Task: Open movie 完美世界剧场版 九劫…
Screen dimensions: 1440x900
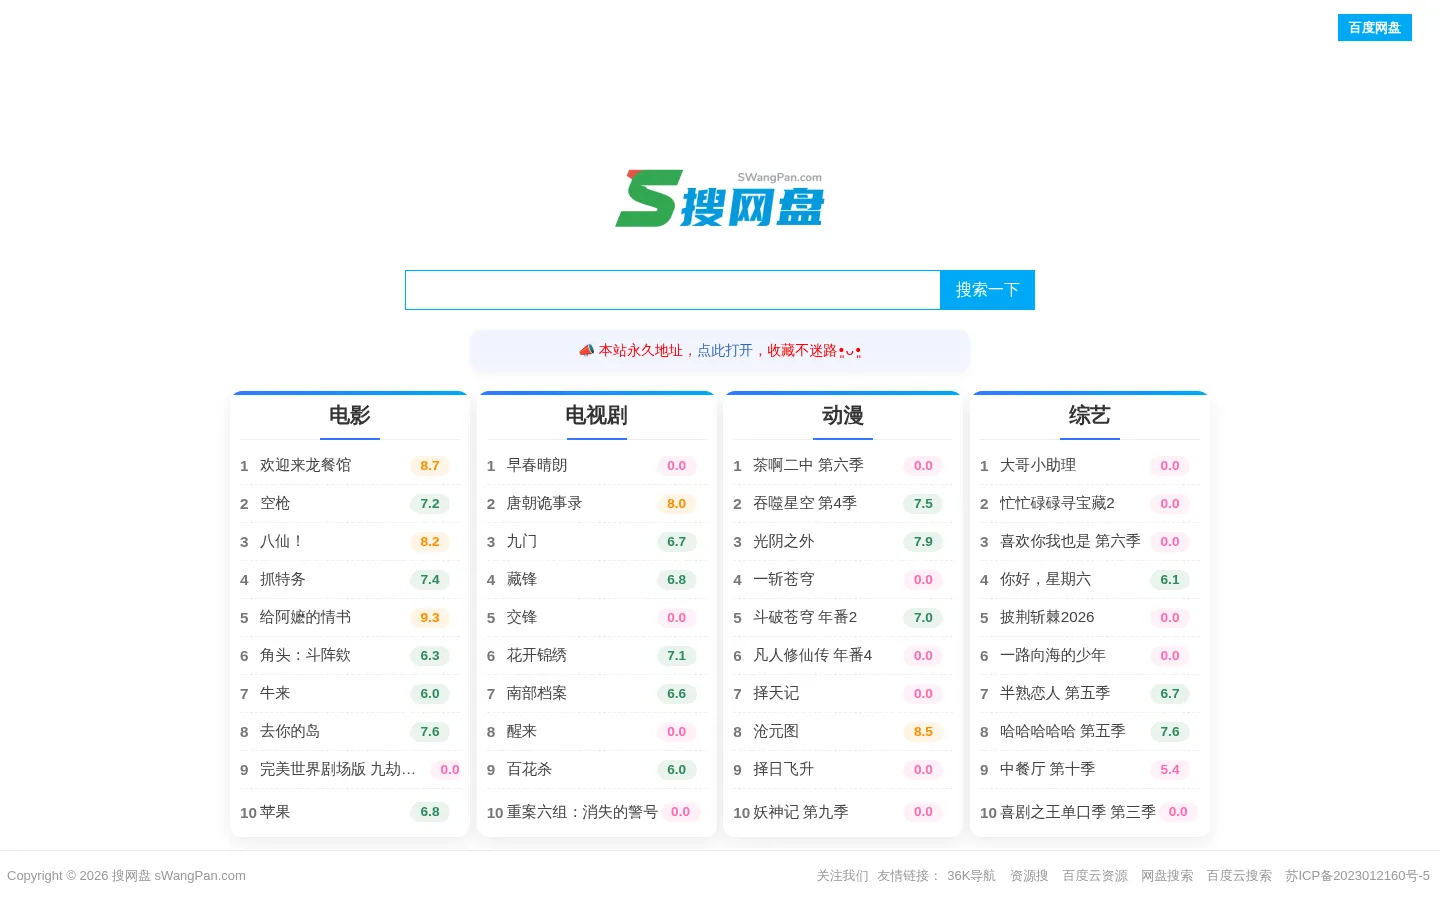Action: 338,769
